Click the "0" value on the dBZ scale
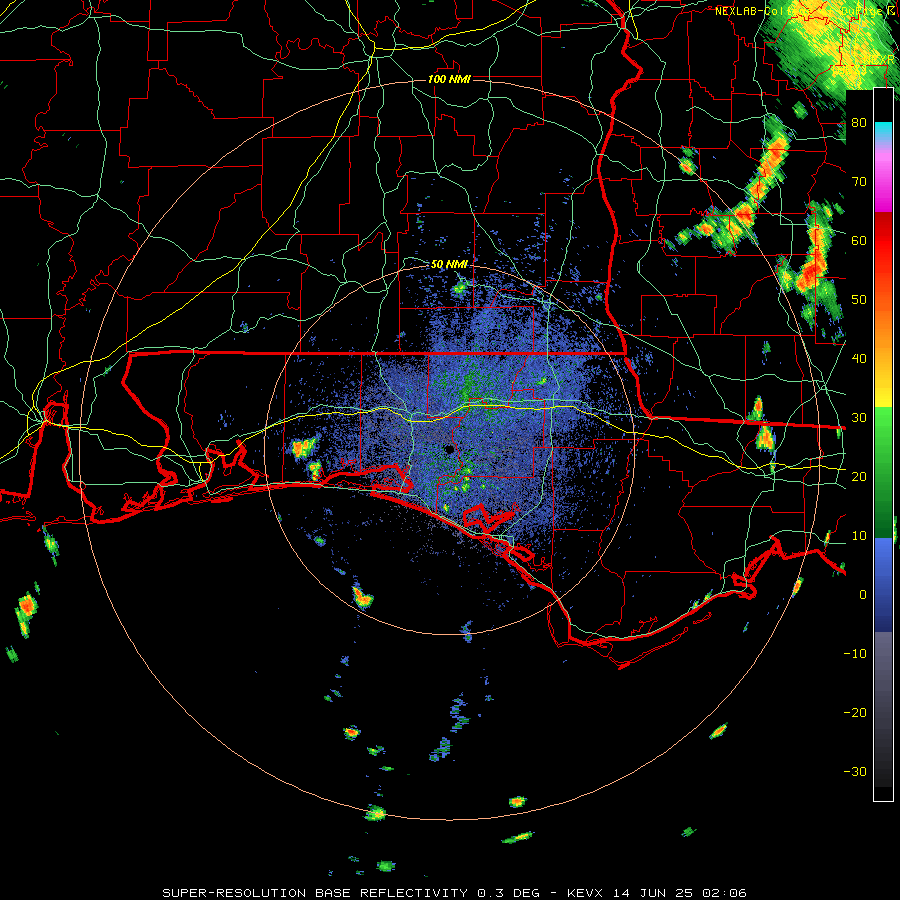 [863, 595]
